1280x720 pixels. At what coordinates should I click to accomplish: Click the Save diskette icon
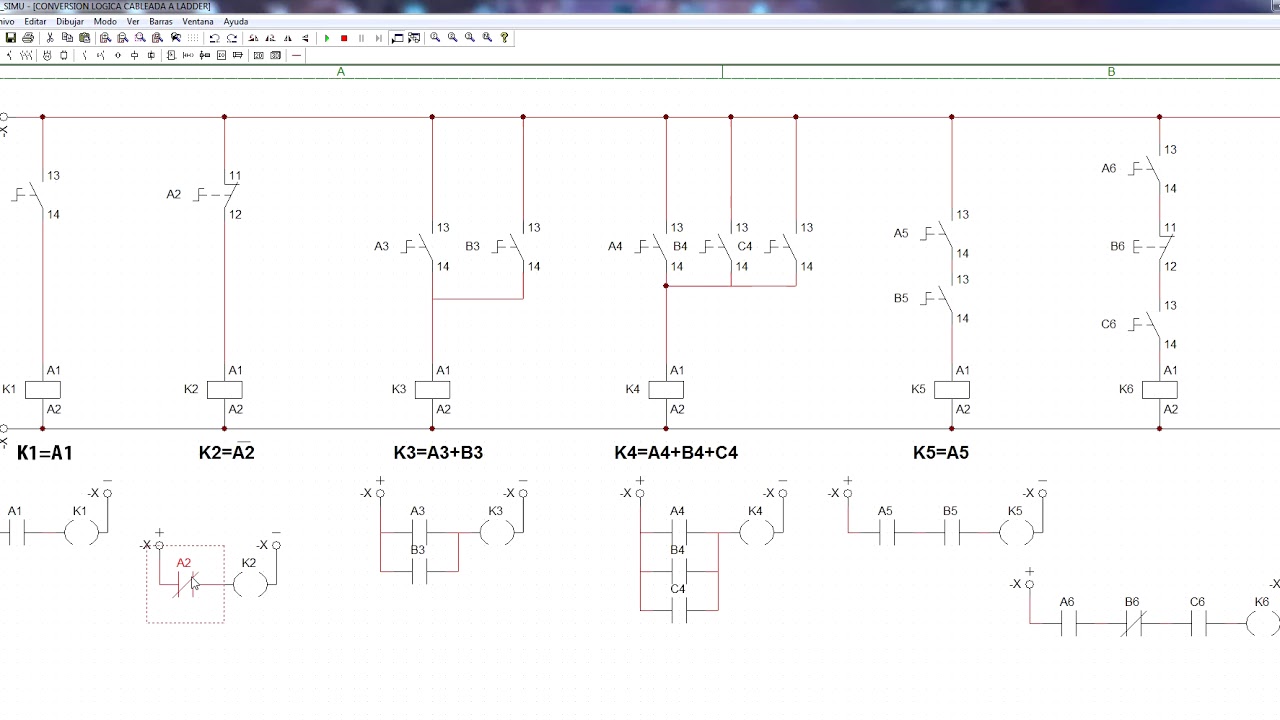(x=11, y=38)
